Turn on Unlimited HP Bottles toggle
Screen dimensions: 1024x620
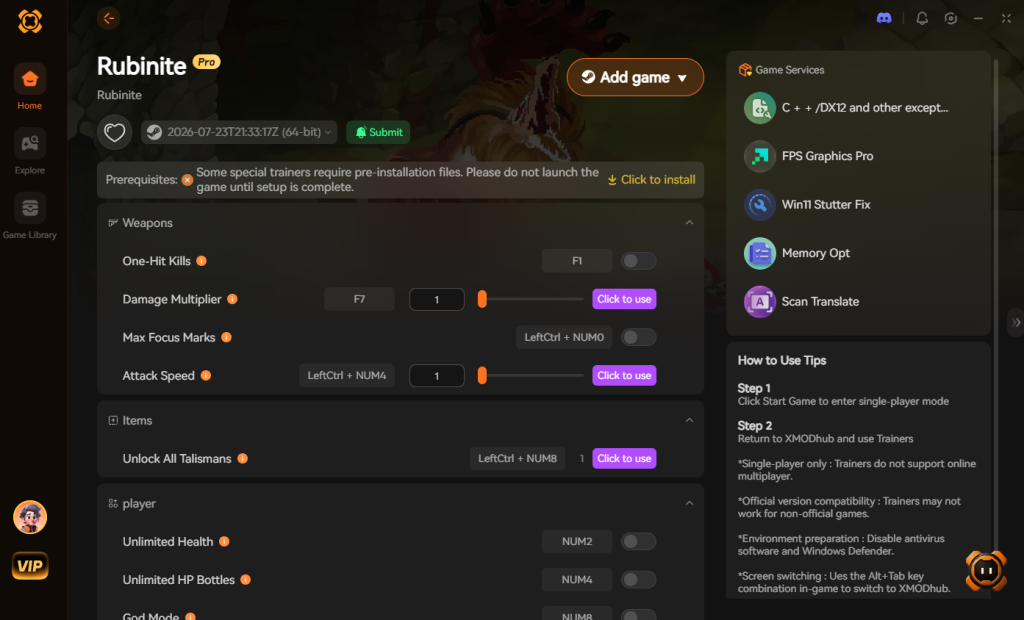638,579
